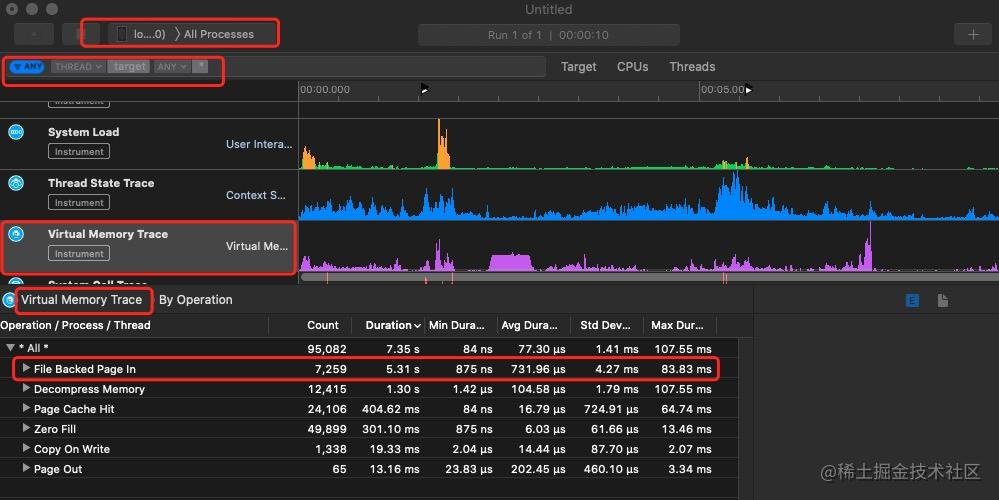
Task: Click the 5.31 s duration cell
Action: point(403,369)
